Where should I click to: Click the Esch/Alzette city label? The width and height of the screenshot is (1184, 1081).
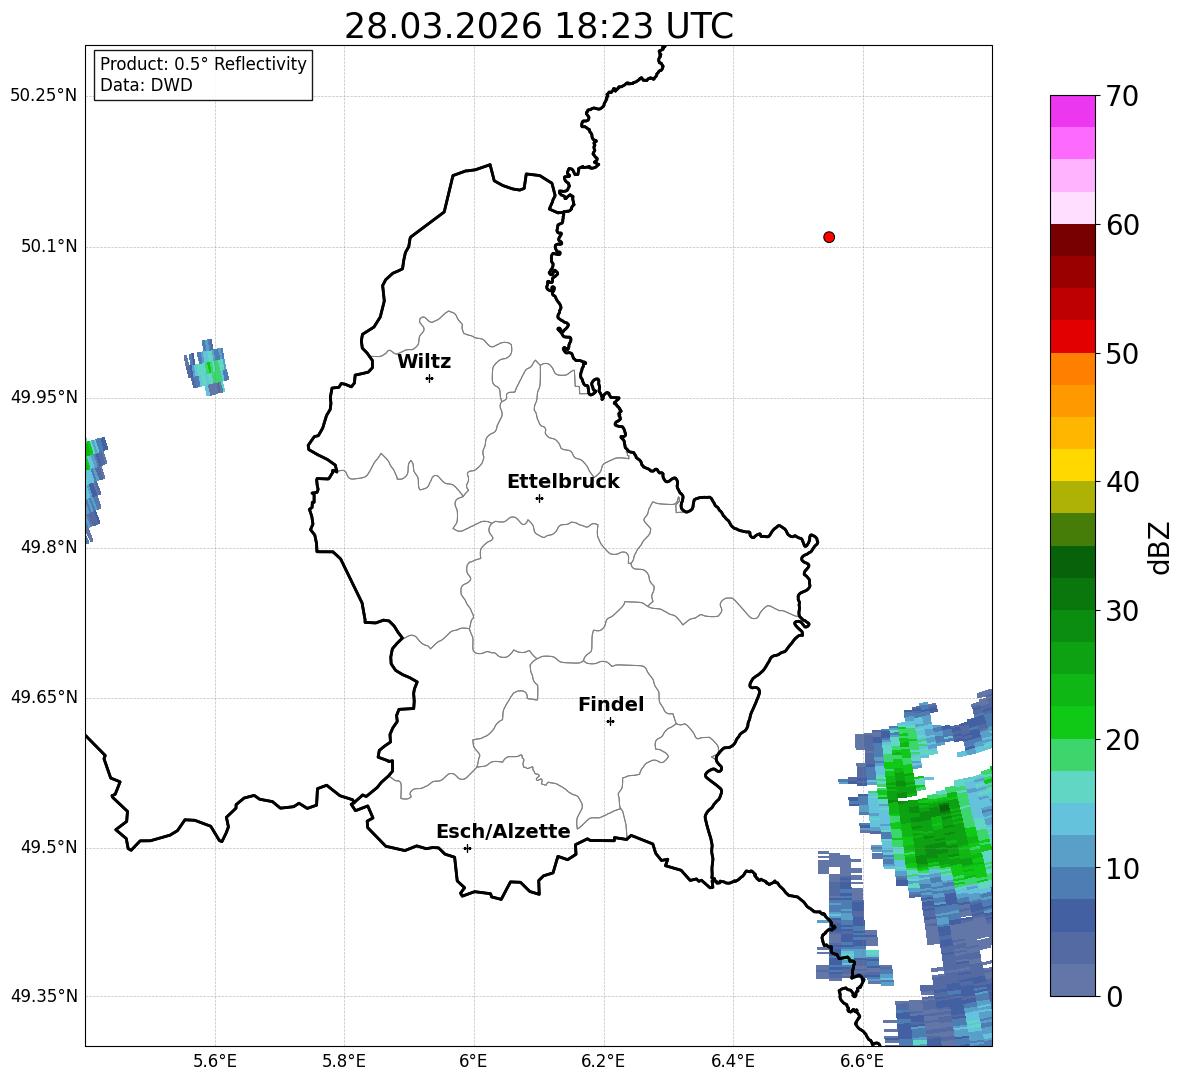point(503,831)
